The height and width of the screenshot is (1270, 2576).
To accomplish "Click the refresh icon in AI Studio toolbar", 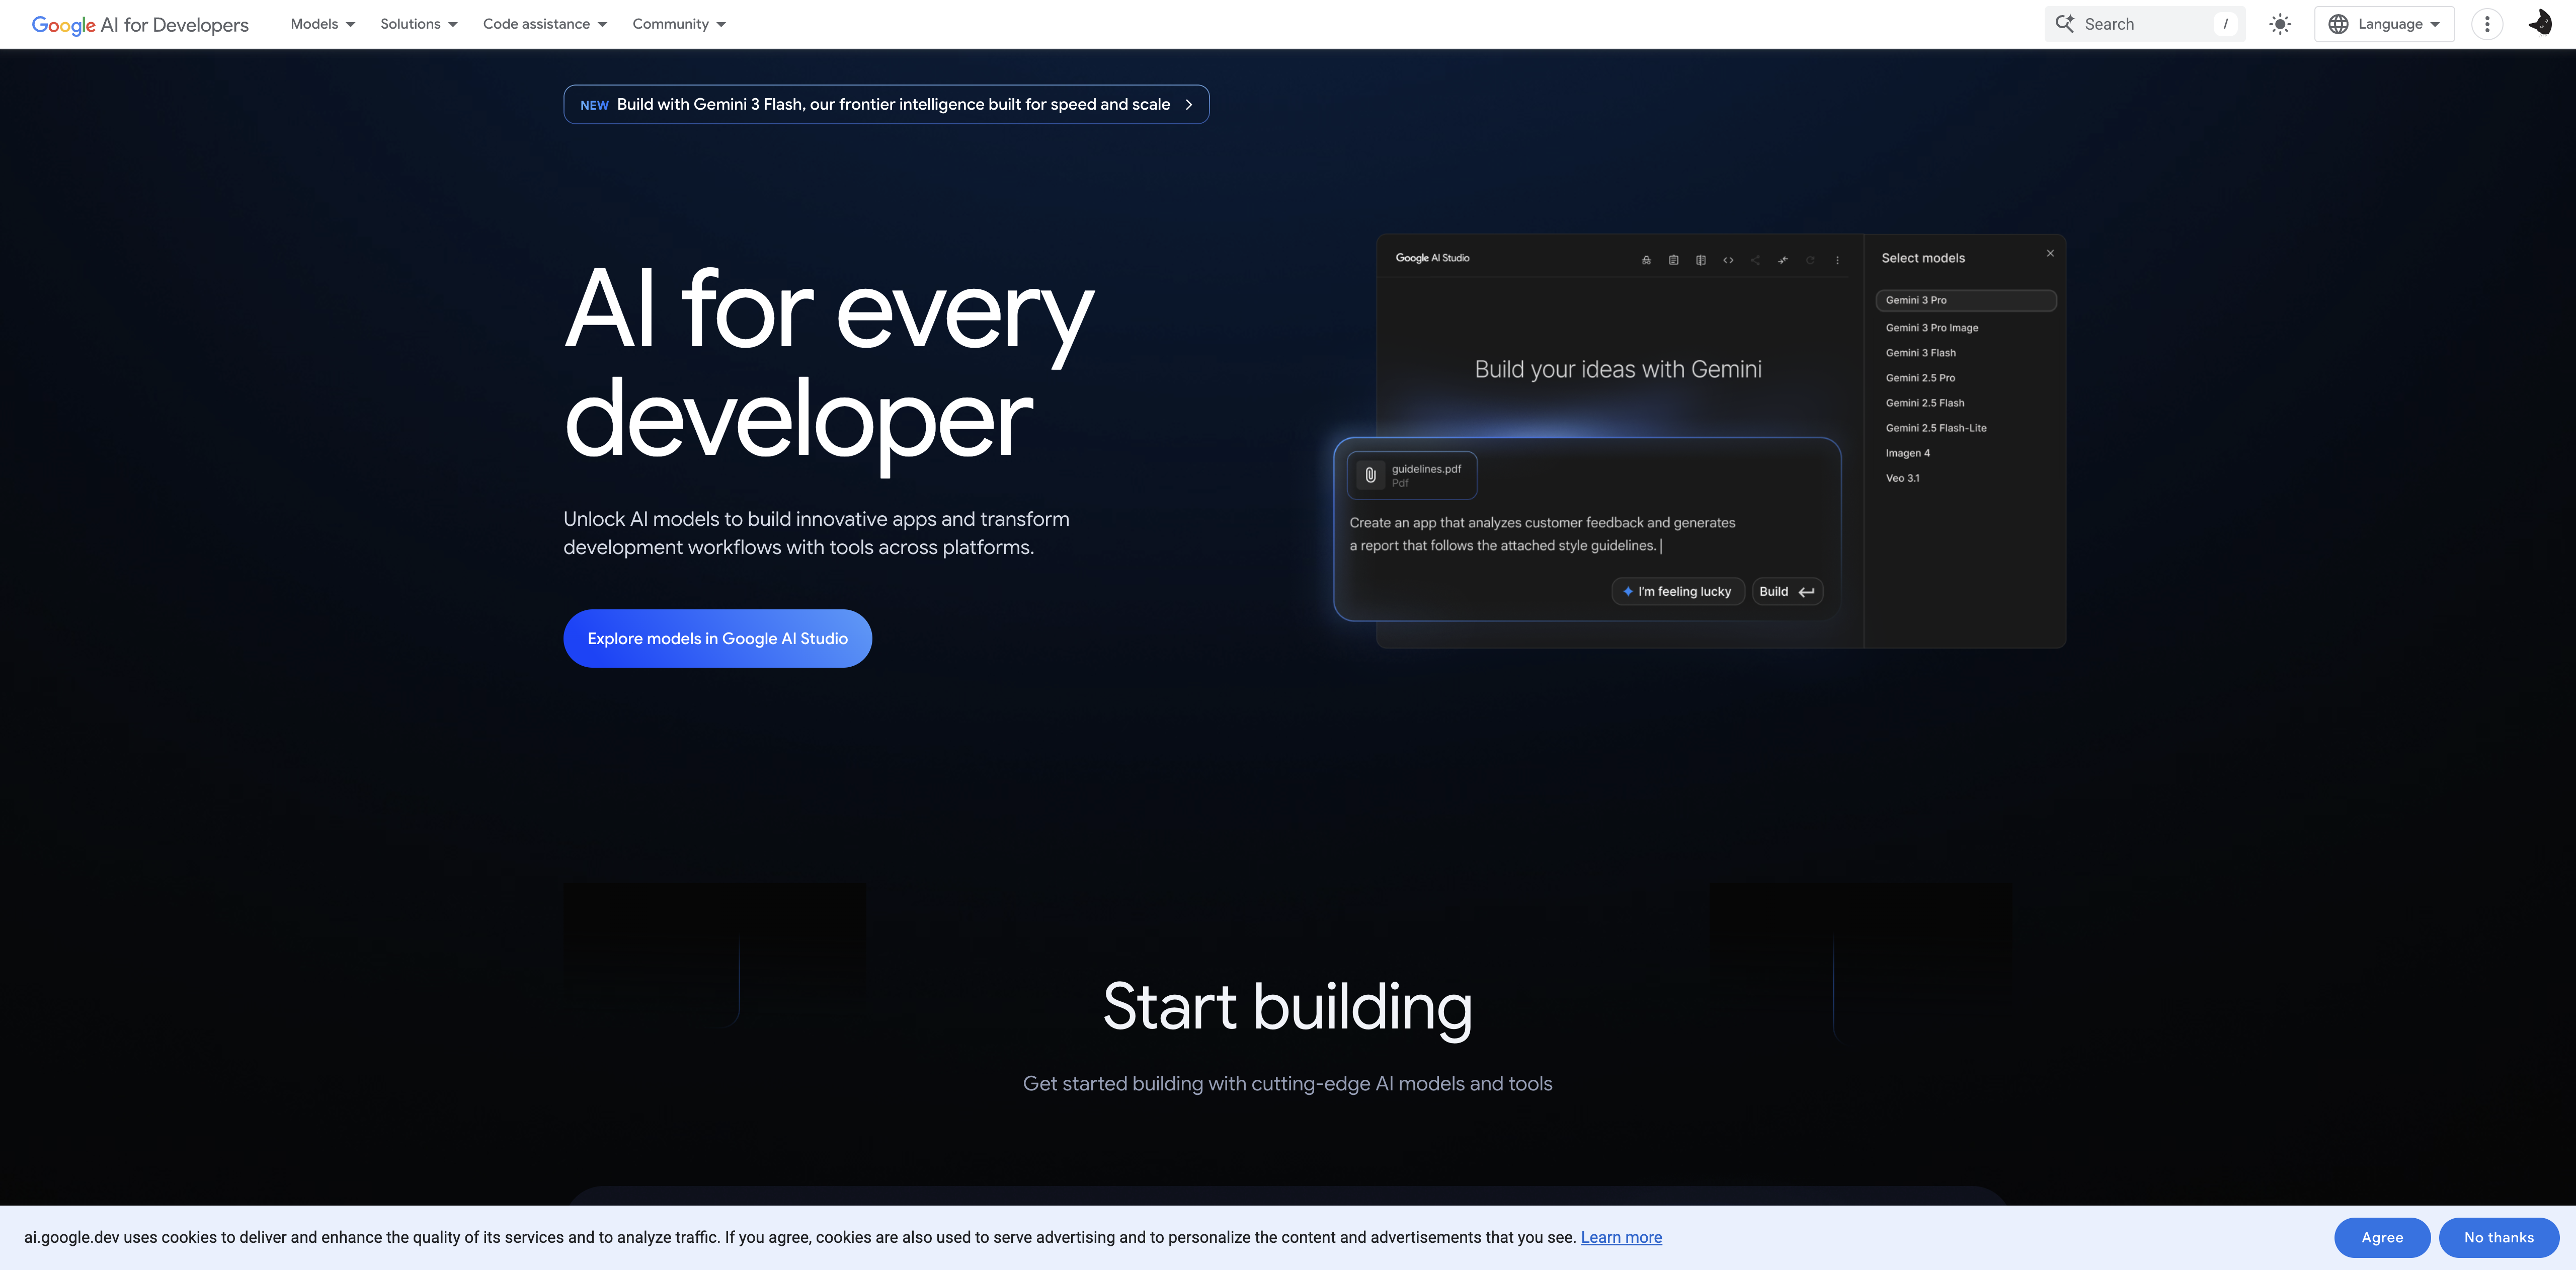I will pos(1810,260).
